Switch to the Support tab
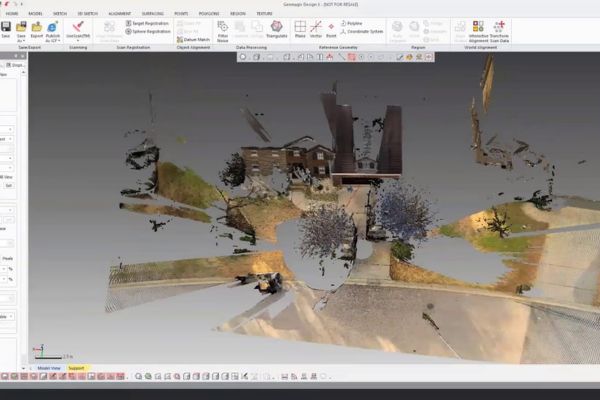 point(77,368)
